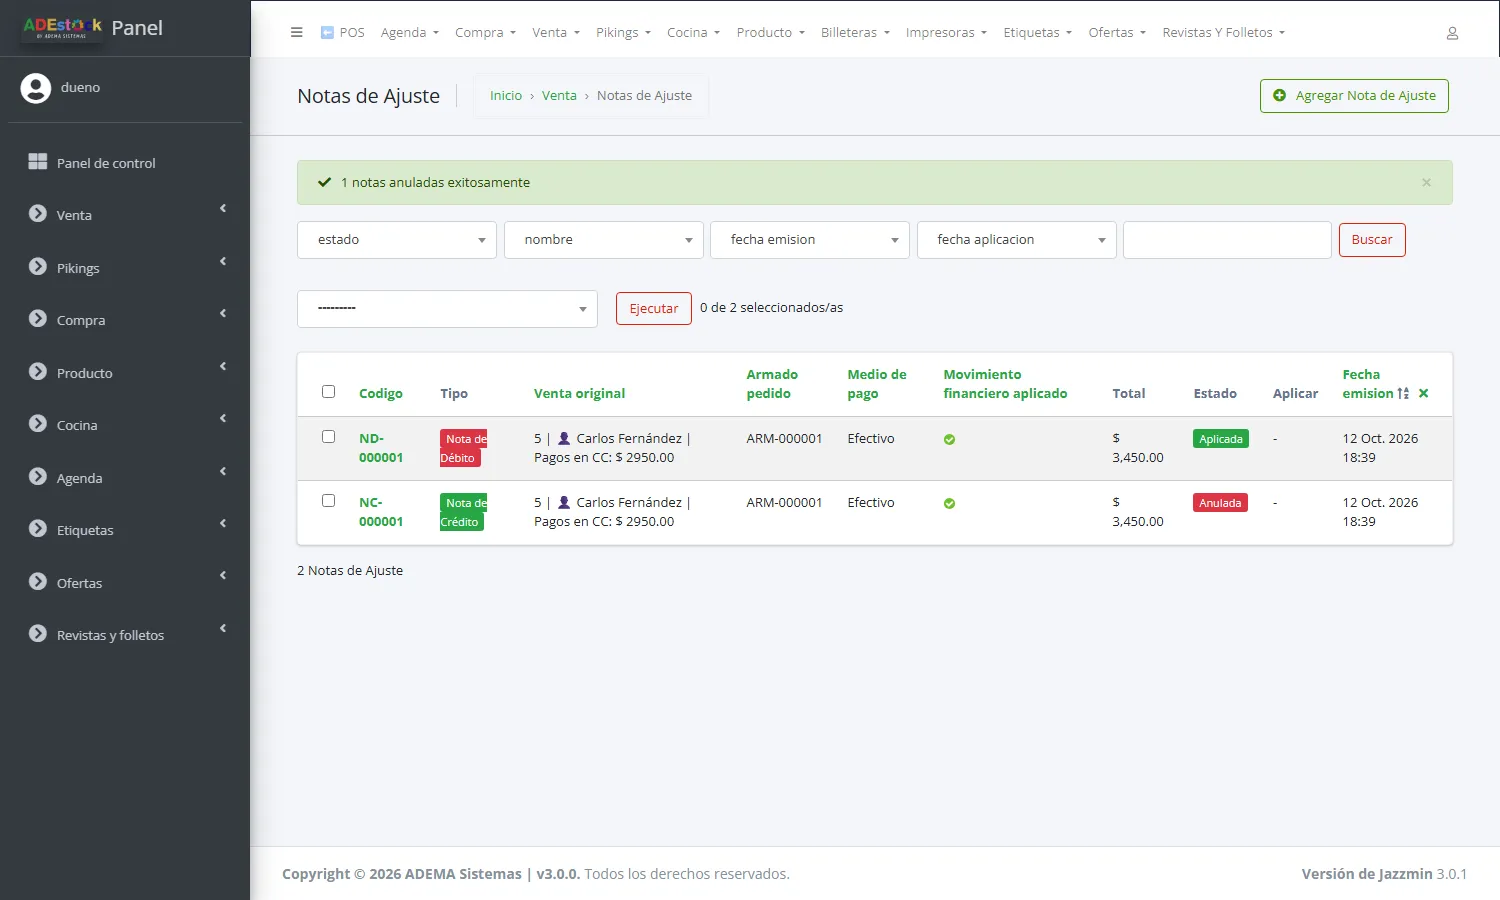Image resolution: width=1500 pixels, height=900 pixels.
Task: Open the user account icon in the top bar
Action: [1452, 33]
